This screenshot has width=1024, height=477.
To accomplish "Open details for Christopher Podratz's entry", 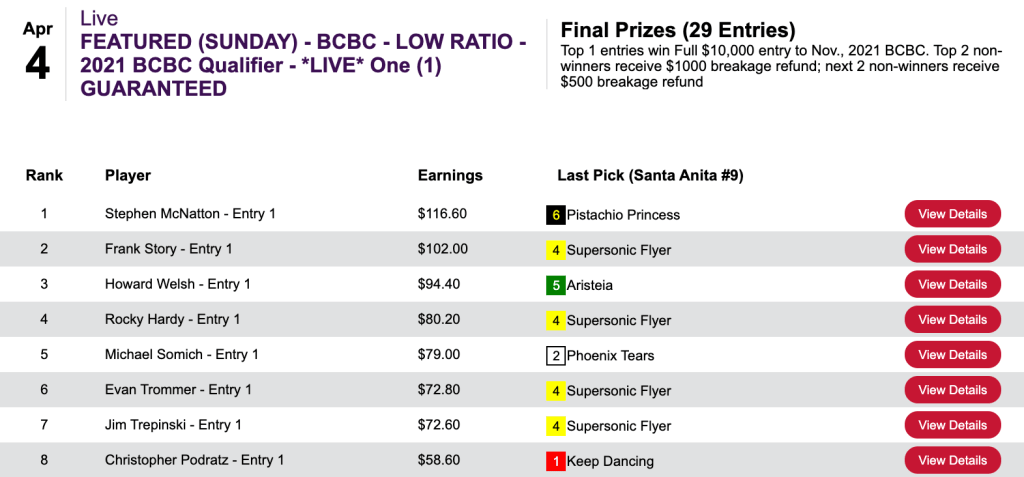I will click(x=952, y=461).
